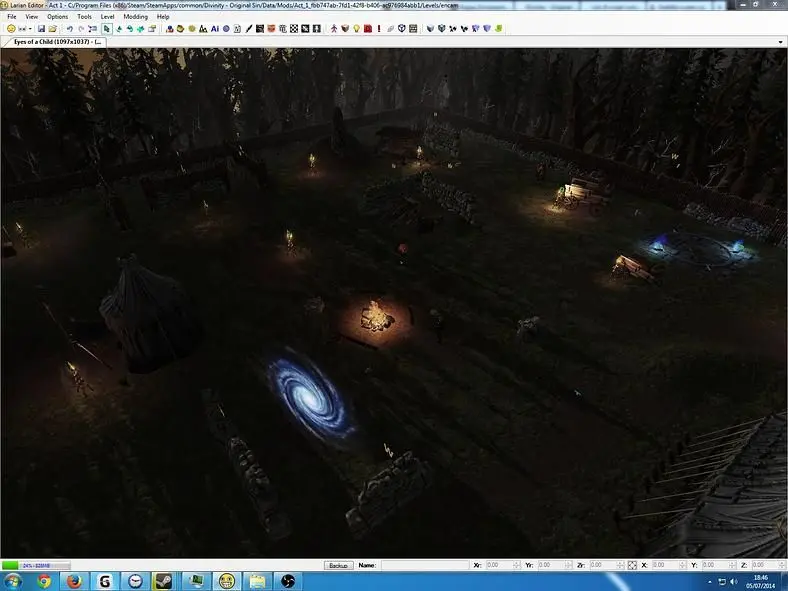Viewport: 788px width, 591px height.
Task: Click the grid table toolbar icon
Action: click(413, 29)
